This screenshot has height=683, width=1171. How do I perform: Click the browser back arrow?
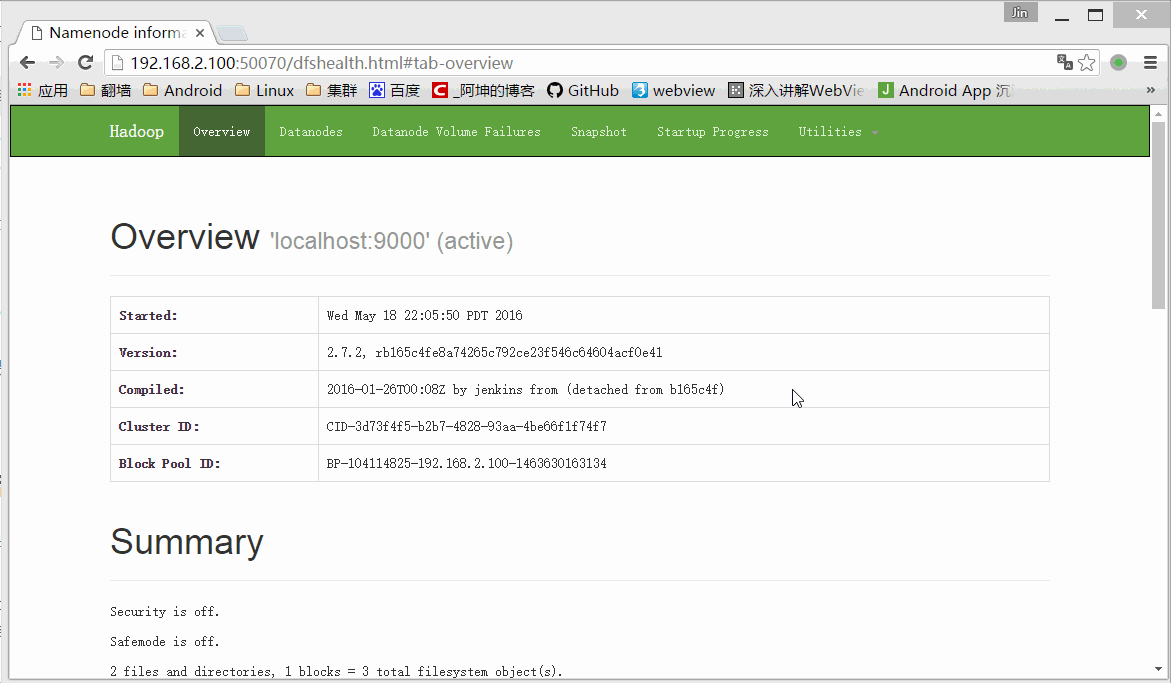[27, 62]
